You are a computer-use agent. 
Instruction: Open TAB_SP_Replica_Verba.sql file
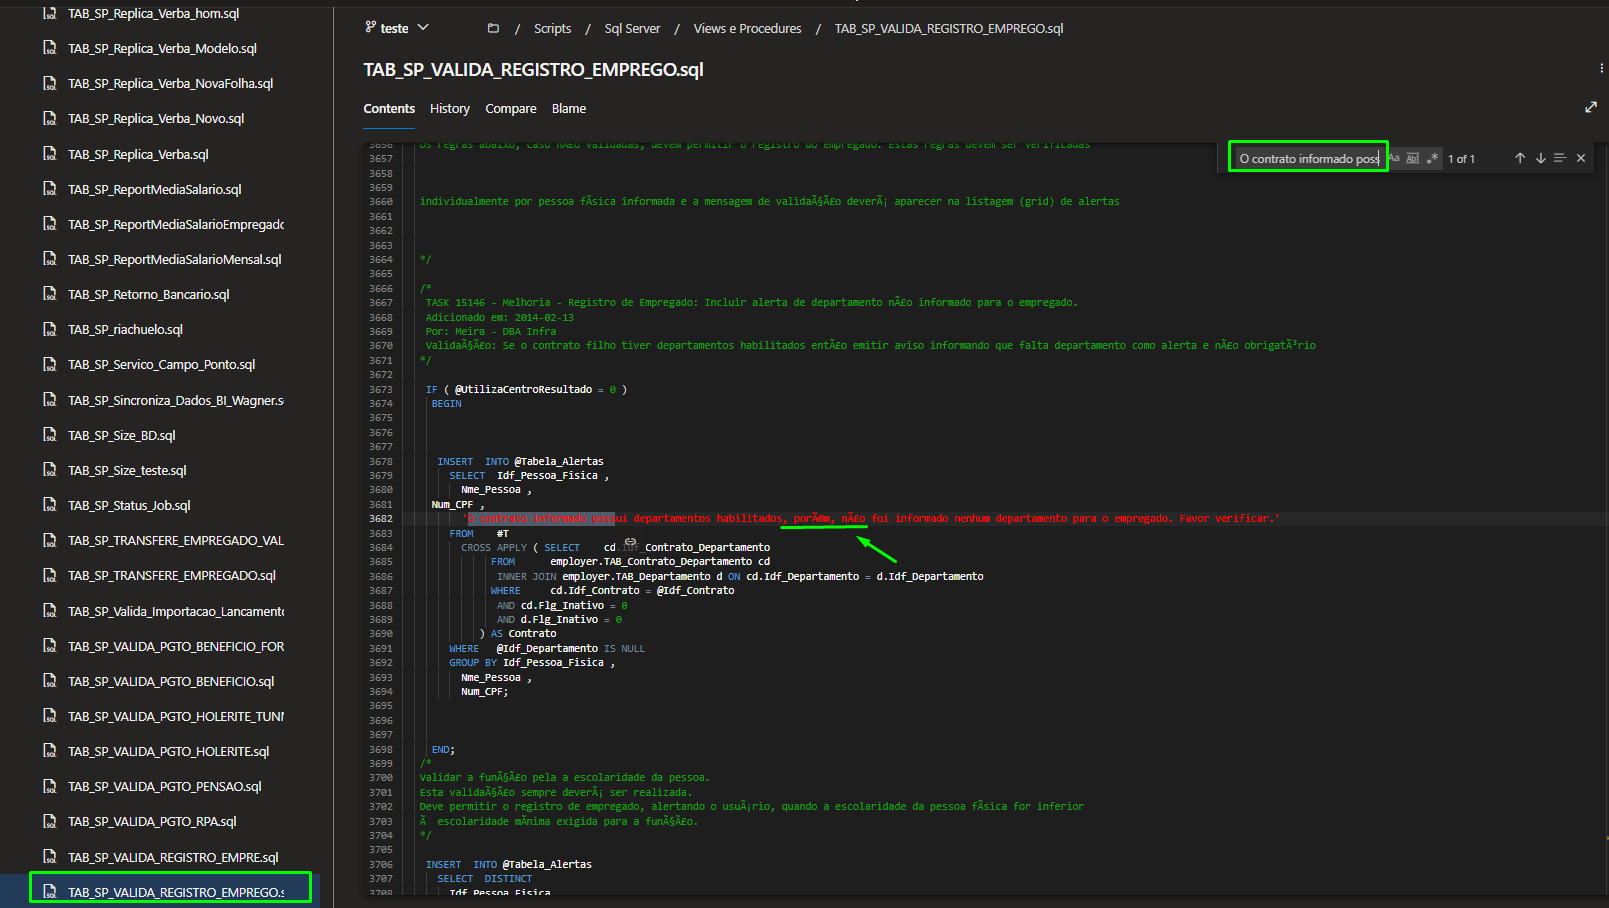coord(138,154)
